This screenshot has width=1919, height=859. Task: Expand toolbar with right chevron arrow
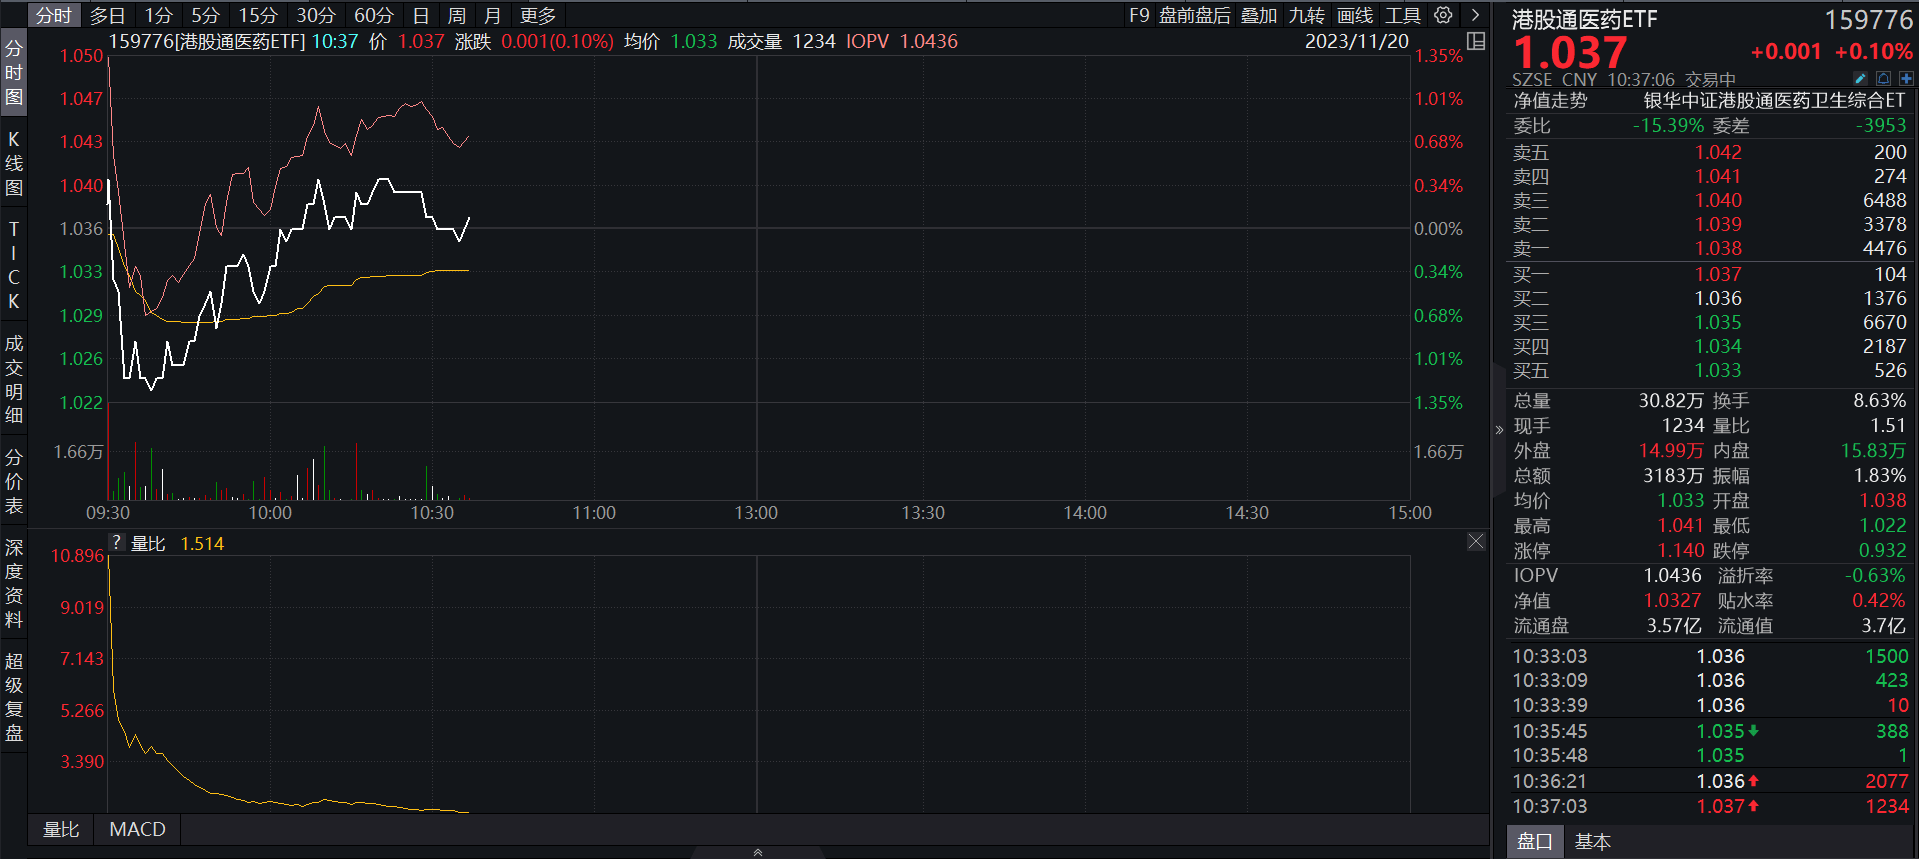(x=1475, y=15)
